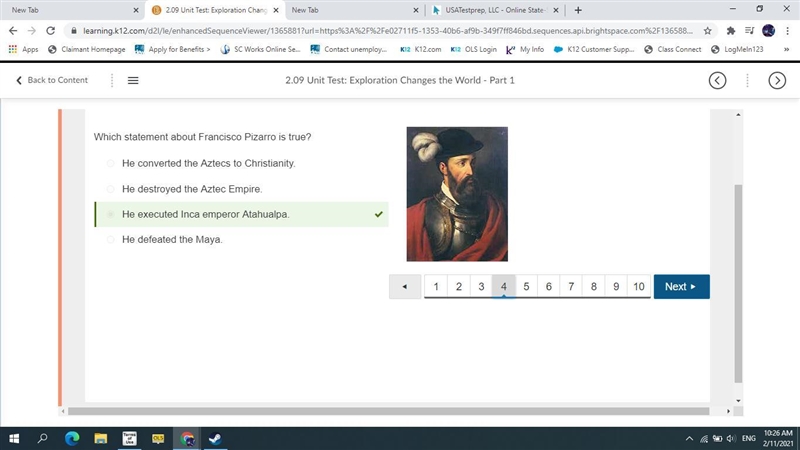Open the OLS taskbar application icon

click(158, 438)
